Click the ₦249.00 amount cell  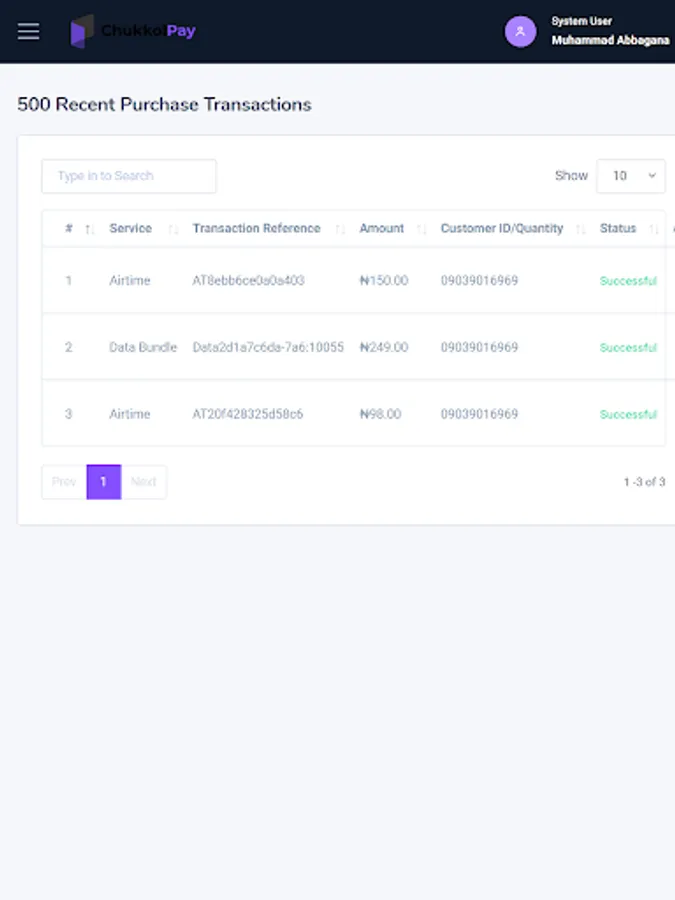coord(383,347)
